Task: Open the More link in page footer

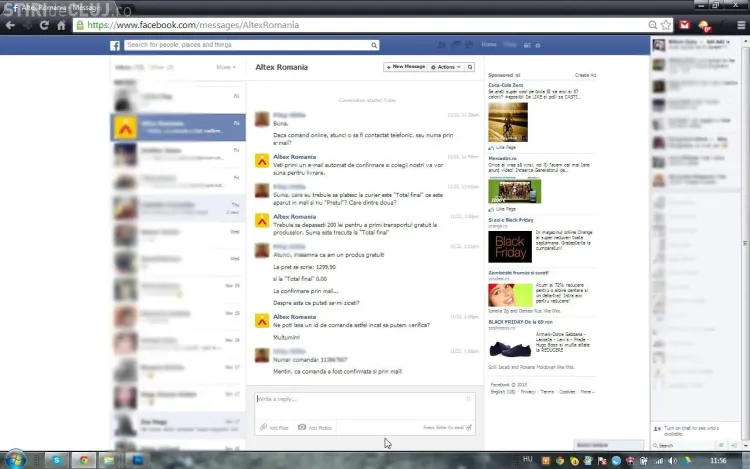Action: pyautogui.click(x=587, y=392)
